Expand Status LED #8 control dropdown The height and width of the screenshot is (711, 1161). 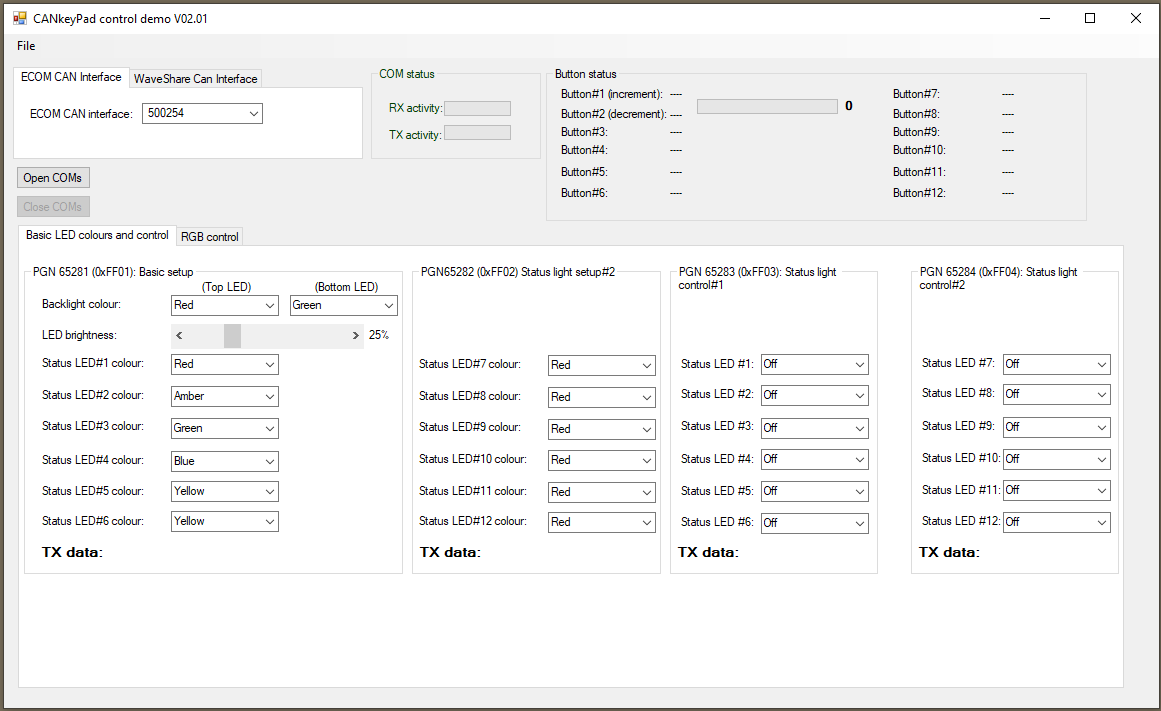1057,394
